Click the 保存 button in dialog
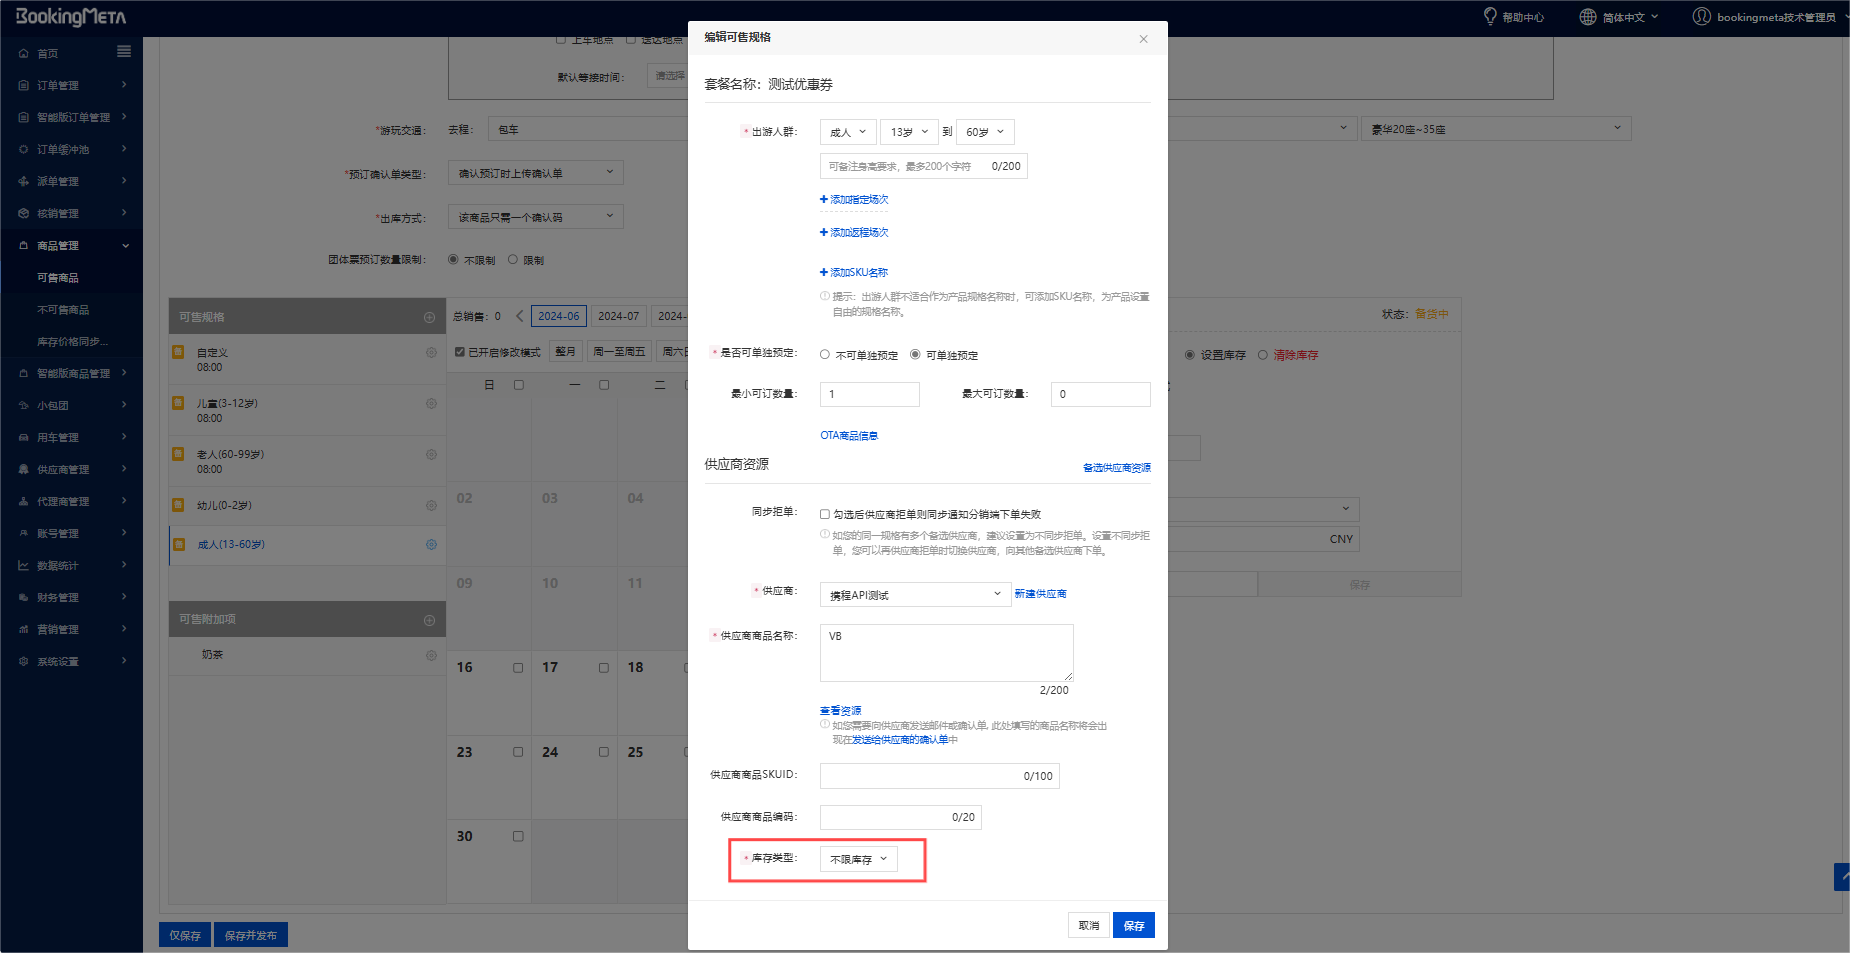Screen dimensions: 1850x953 coord(1133,926)
